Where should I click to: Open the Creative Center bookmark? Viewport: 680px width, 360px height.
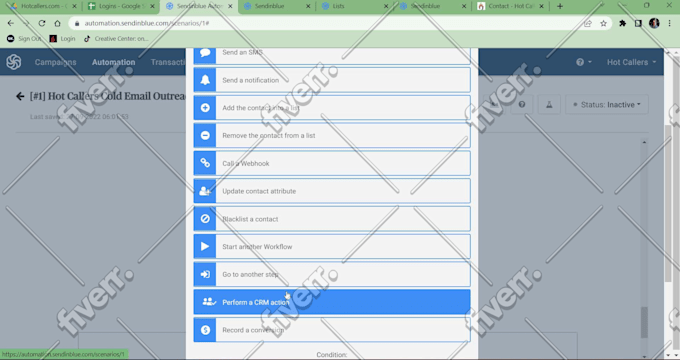(x=116, y=39)
